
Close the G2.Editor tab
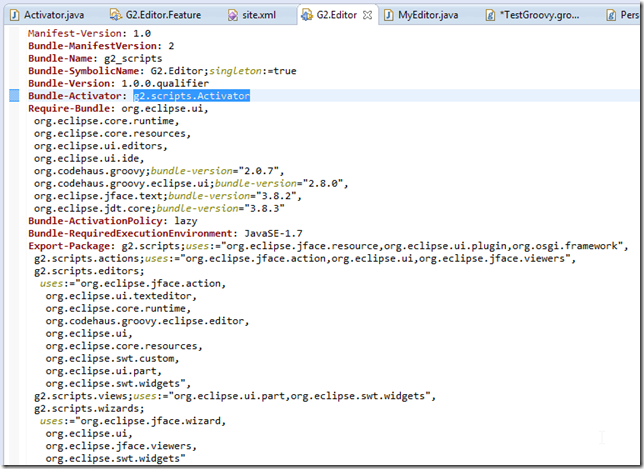(367, 16)
